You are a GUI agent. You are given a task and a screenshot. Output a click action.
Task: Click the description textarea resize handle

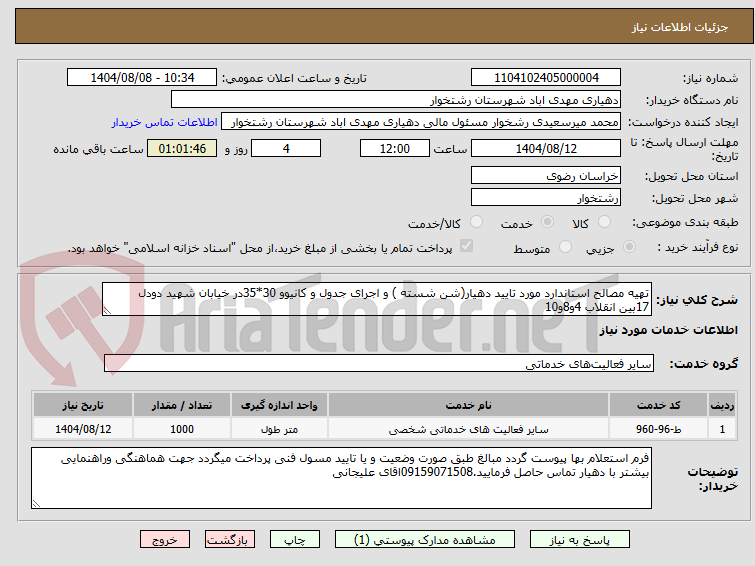point(107,311)
